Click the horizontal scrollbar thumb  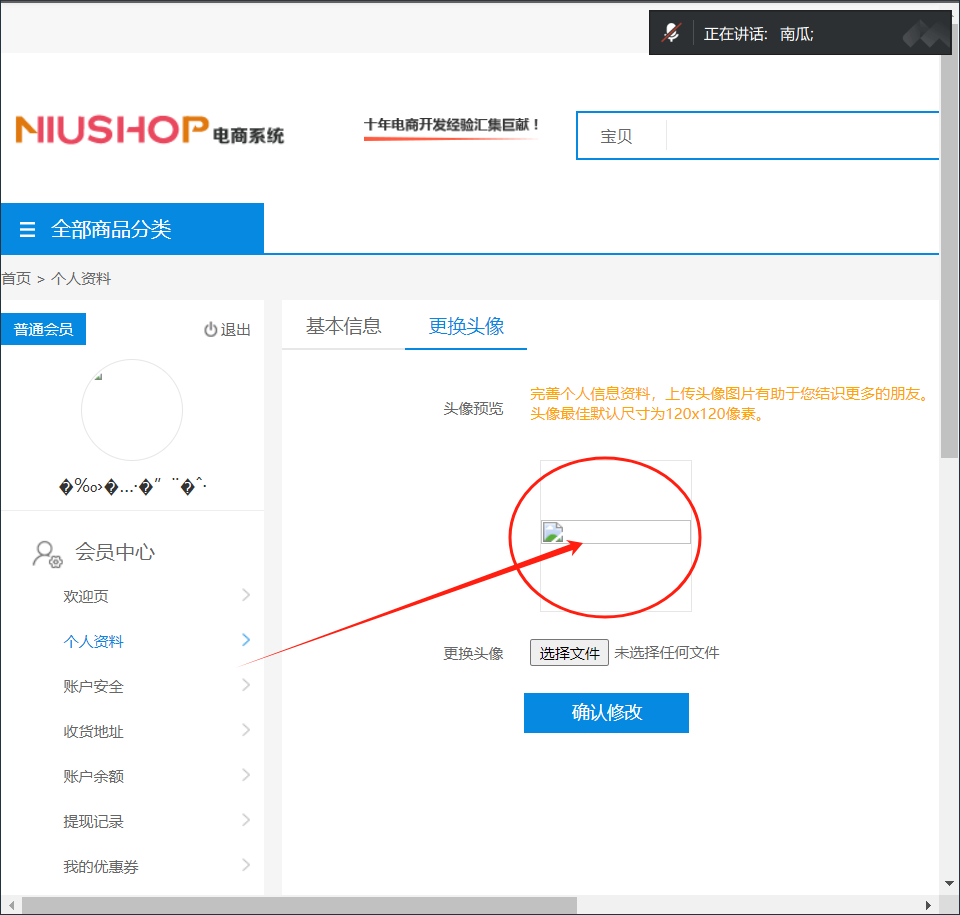tap(299, 905)
